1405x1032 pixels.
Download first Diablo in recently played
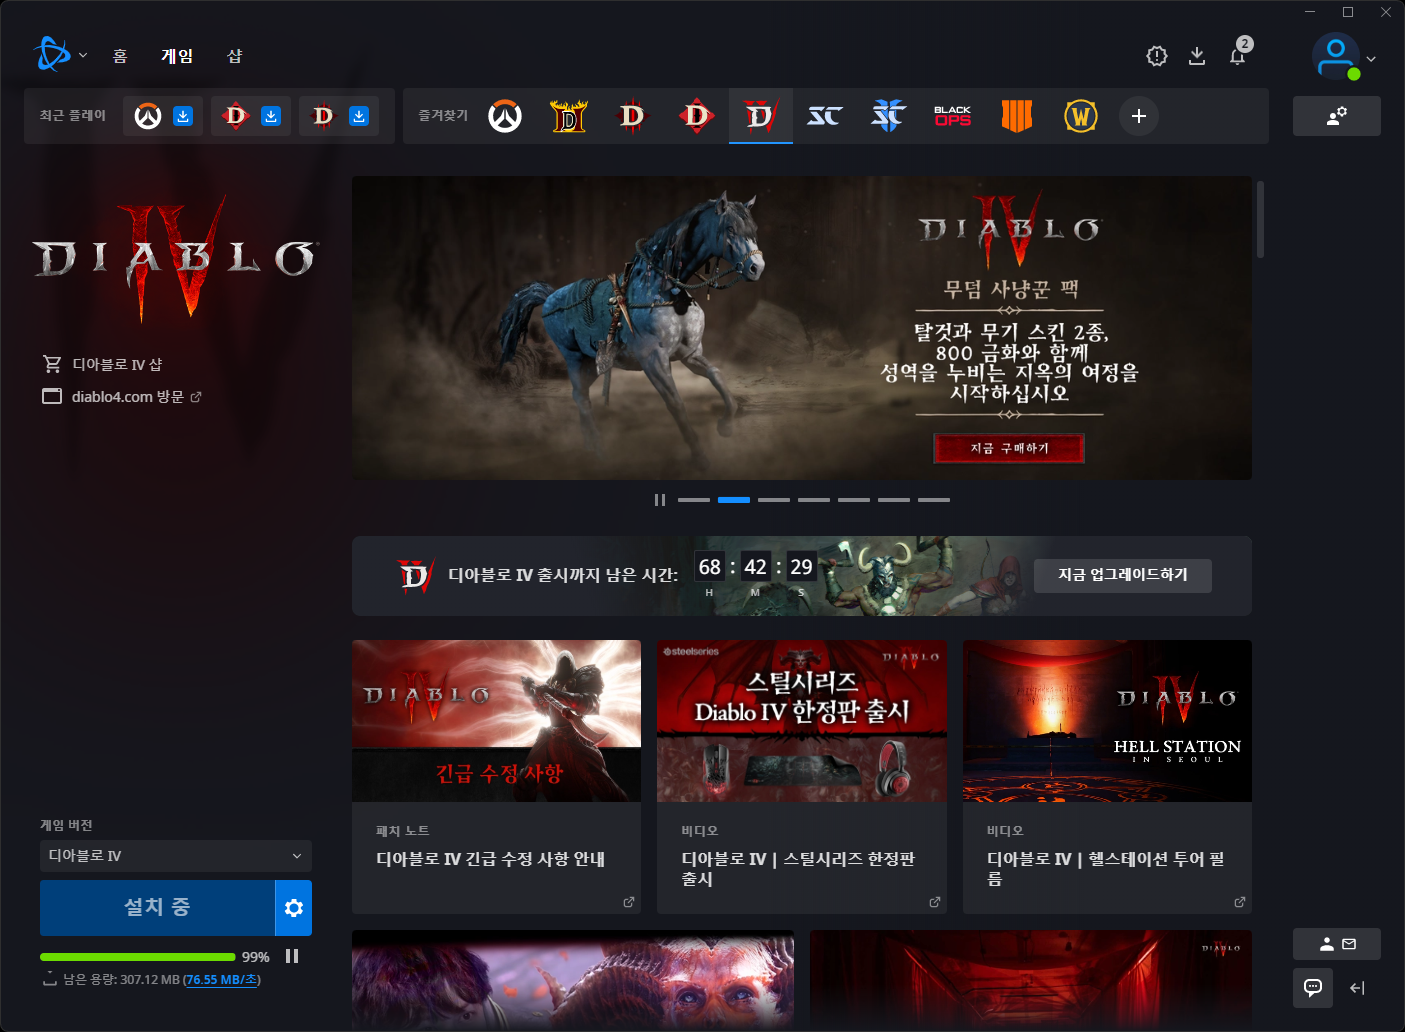tap(271, 116)
